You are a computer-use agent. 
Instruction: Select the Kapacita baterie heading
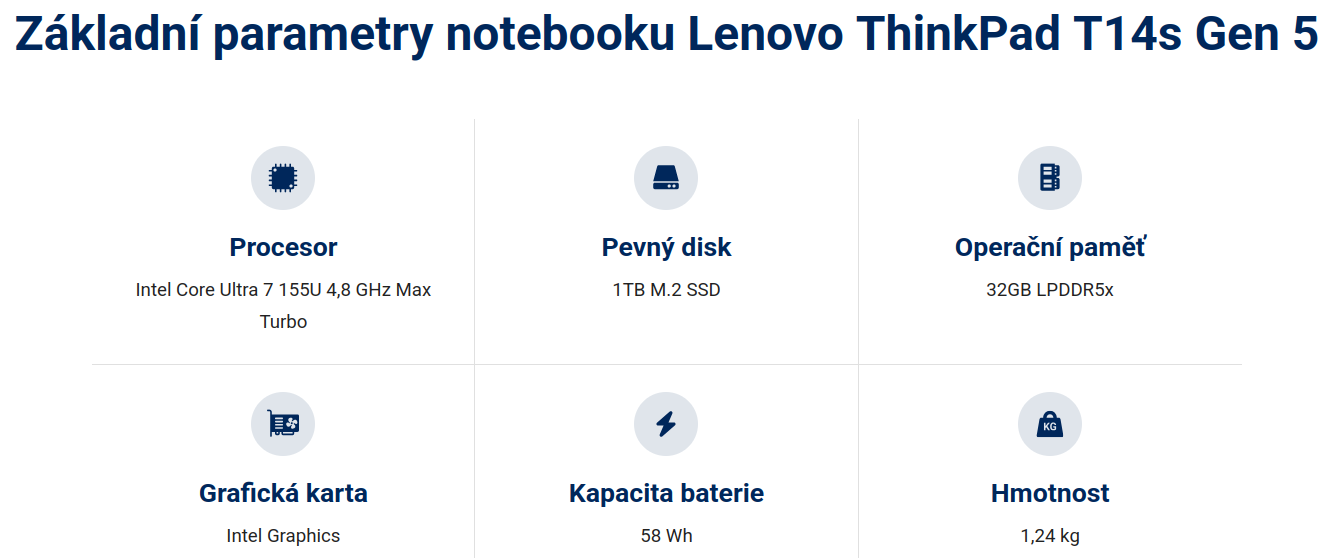[666, 493]
